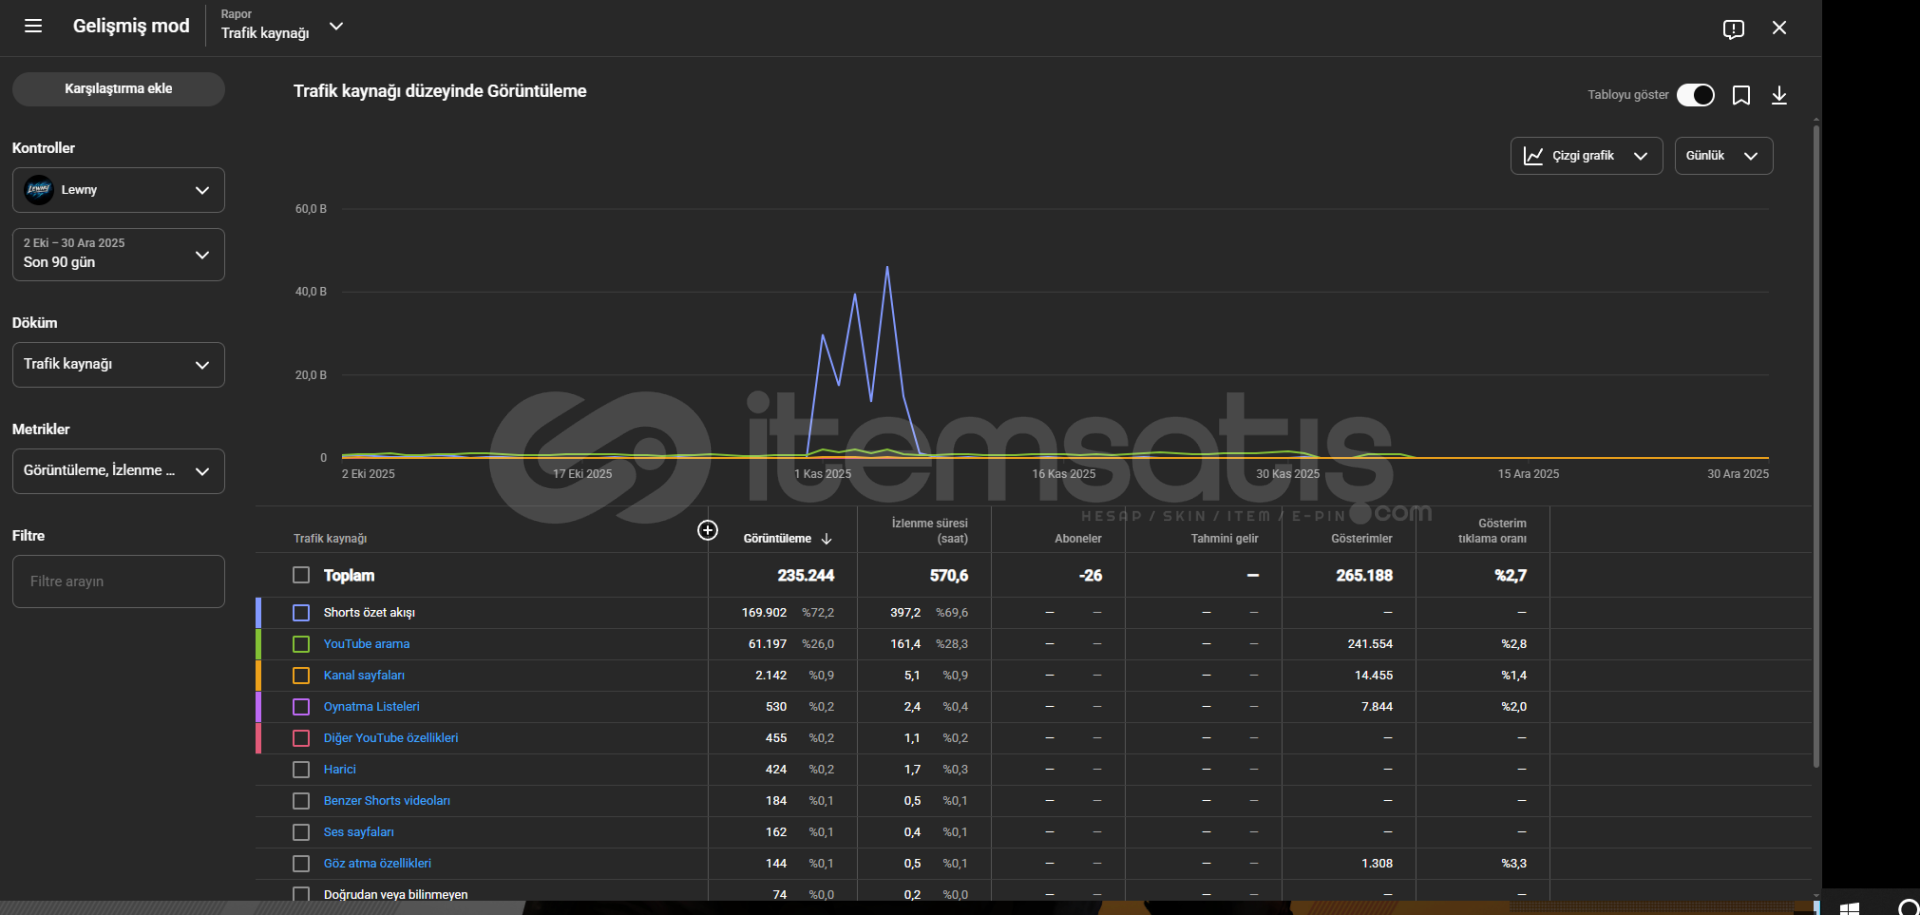1920x915 pixels.
Task: Open the Rapor Trafik kaynağı report menu
Action: (281, 26)
